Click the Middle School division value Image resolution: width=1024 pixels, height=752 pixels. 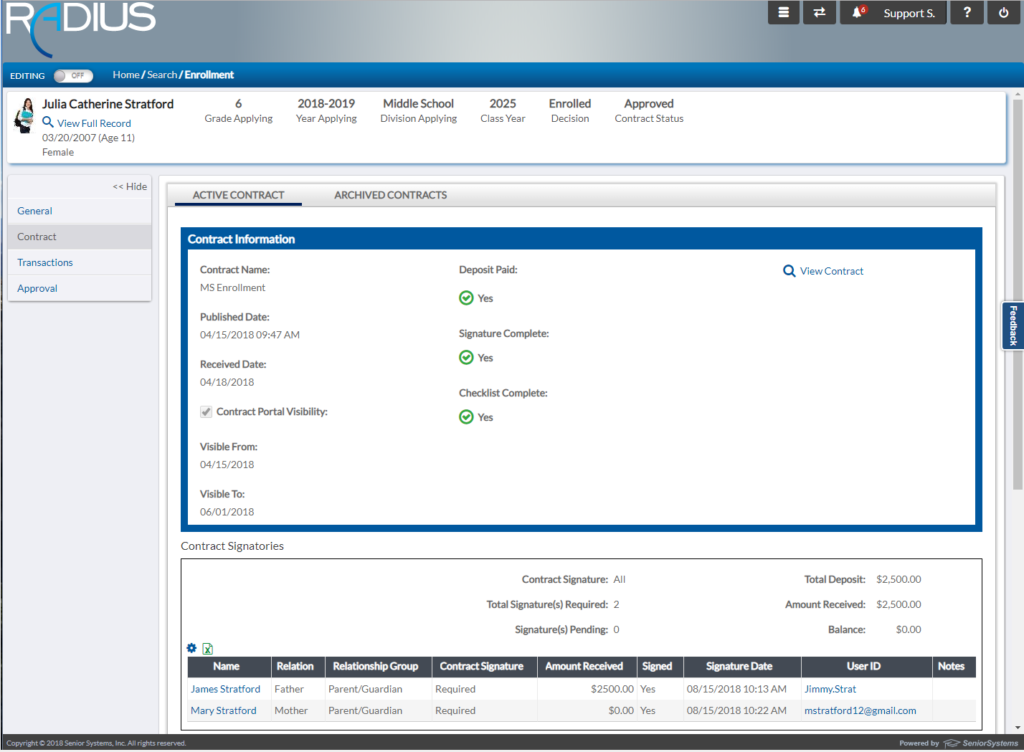[x=418, y=104]
